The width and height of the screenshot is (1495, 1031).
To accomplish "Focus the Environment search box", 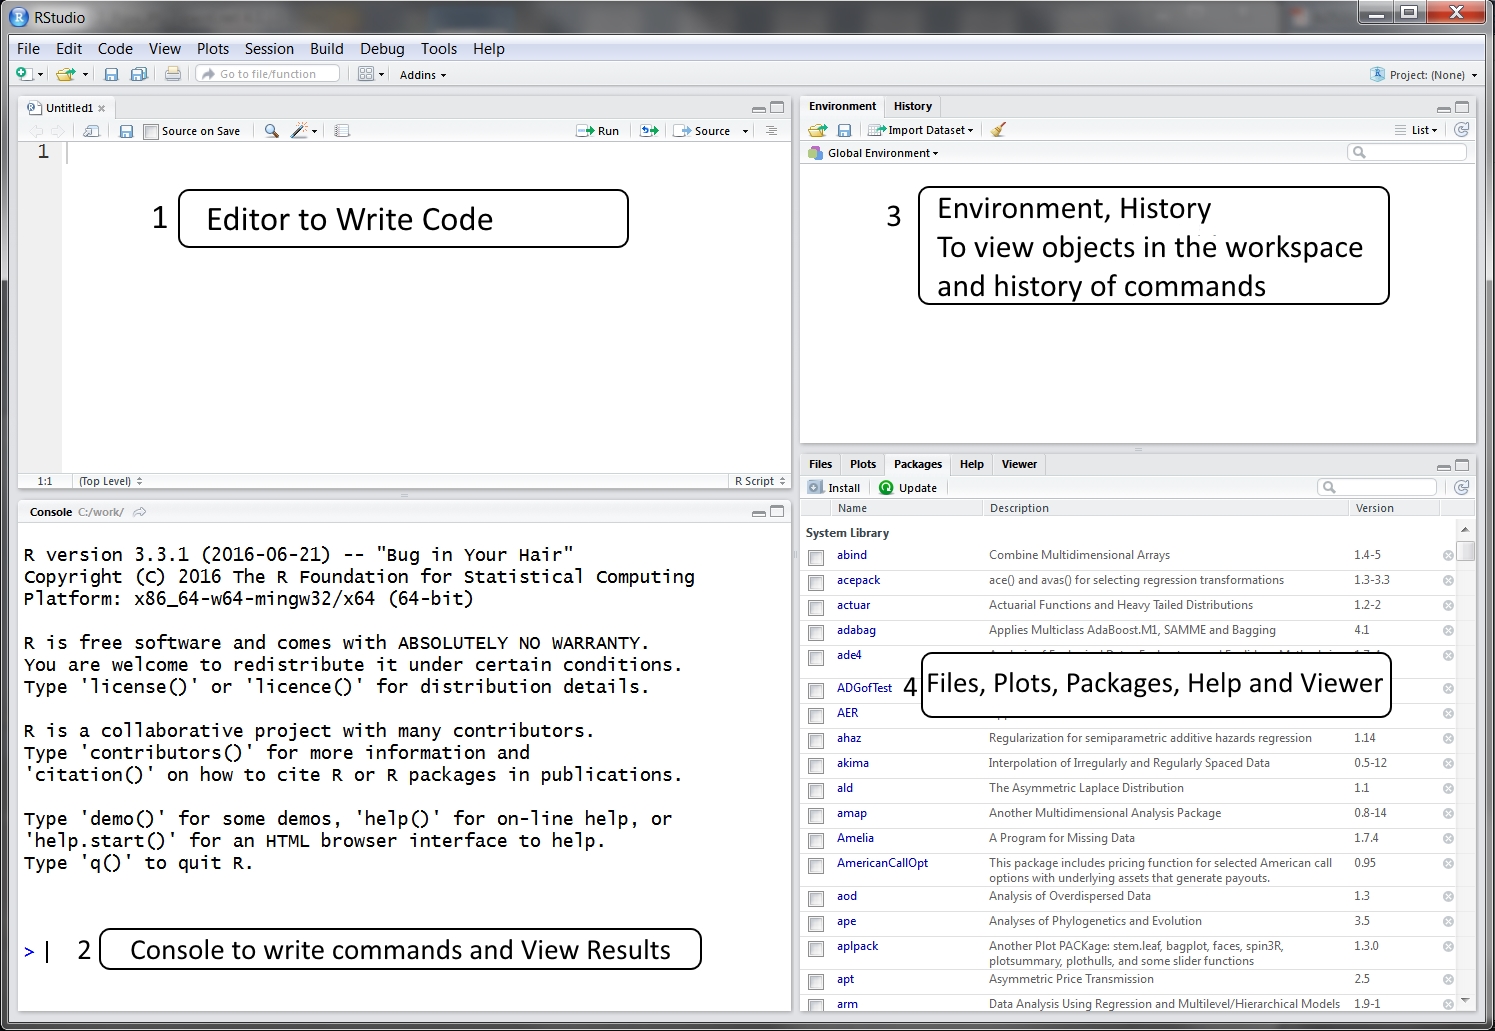I will click(x=1407, y=152).
